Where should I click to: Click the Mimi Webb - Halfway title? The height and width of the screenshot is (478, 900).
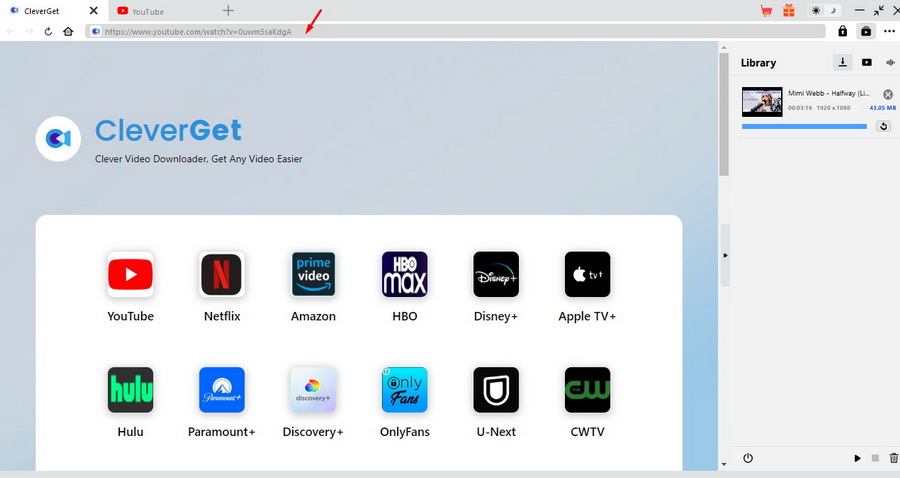(828, 93)
